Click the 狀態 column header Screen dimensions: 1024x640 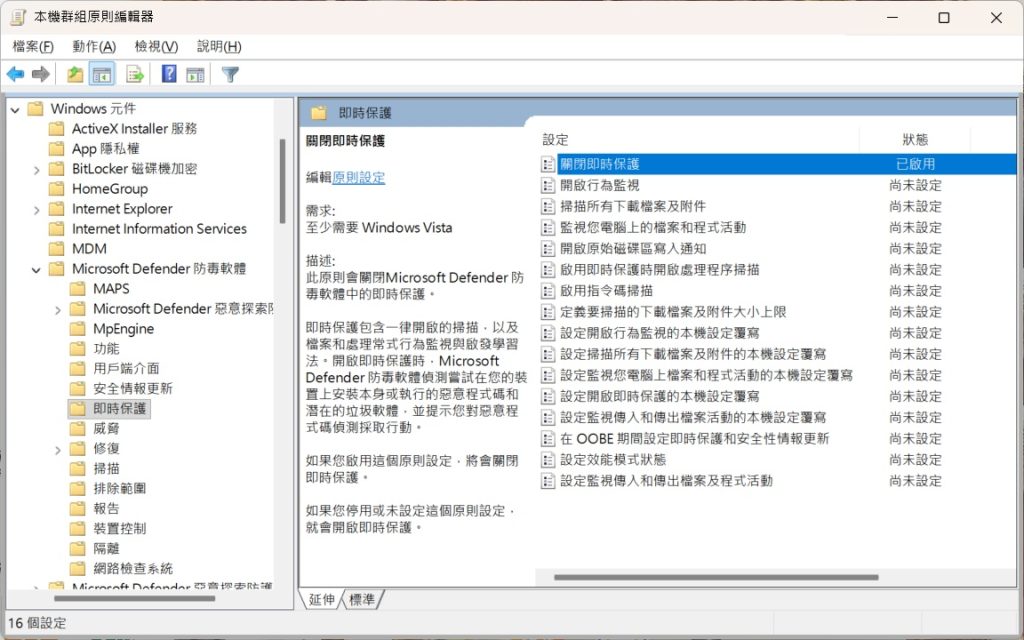coord(914,139)
